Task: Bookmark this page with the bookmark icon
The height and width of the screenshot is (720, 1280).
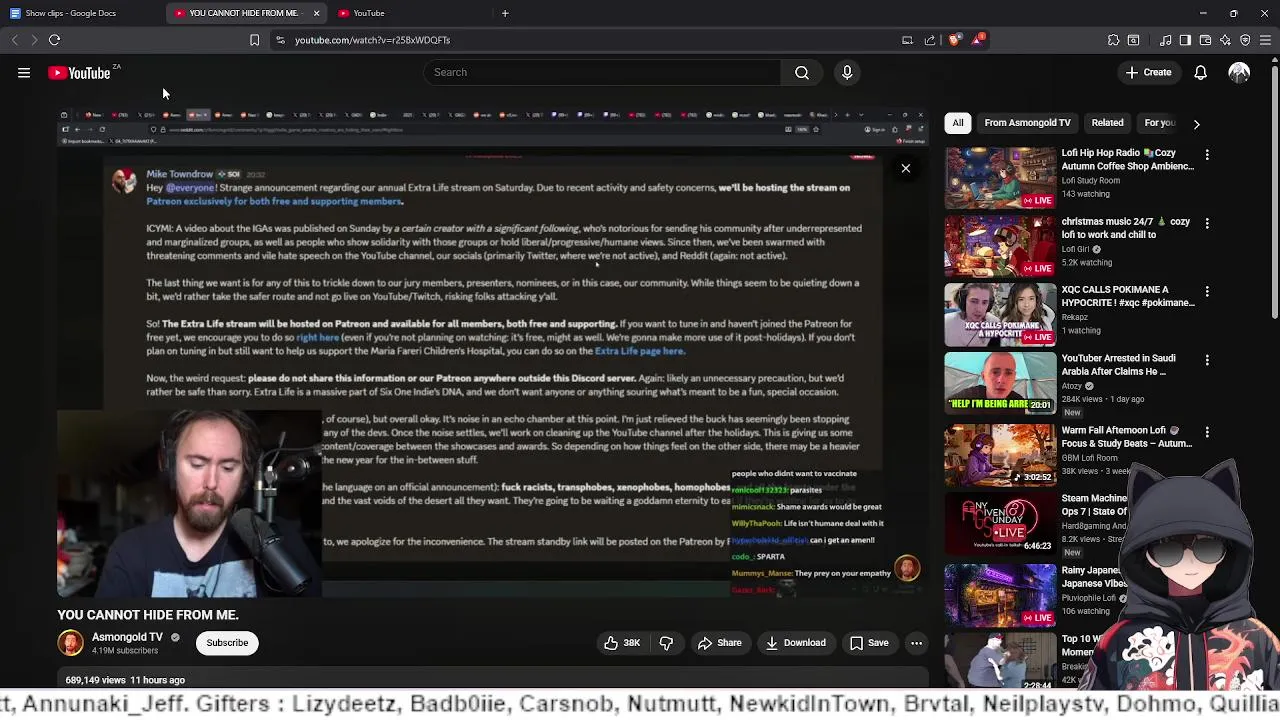Action: click(x=254, y=40)
